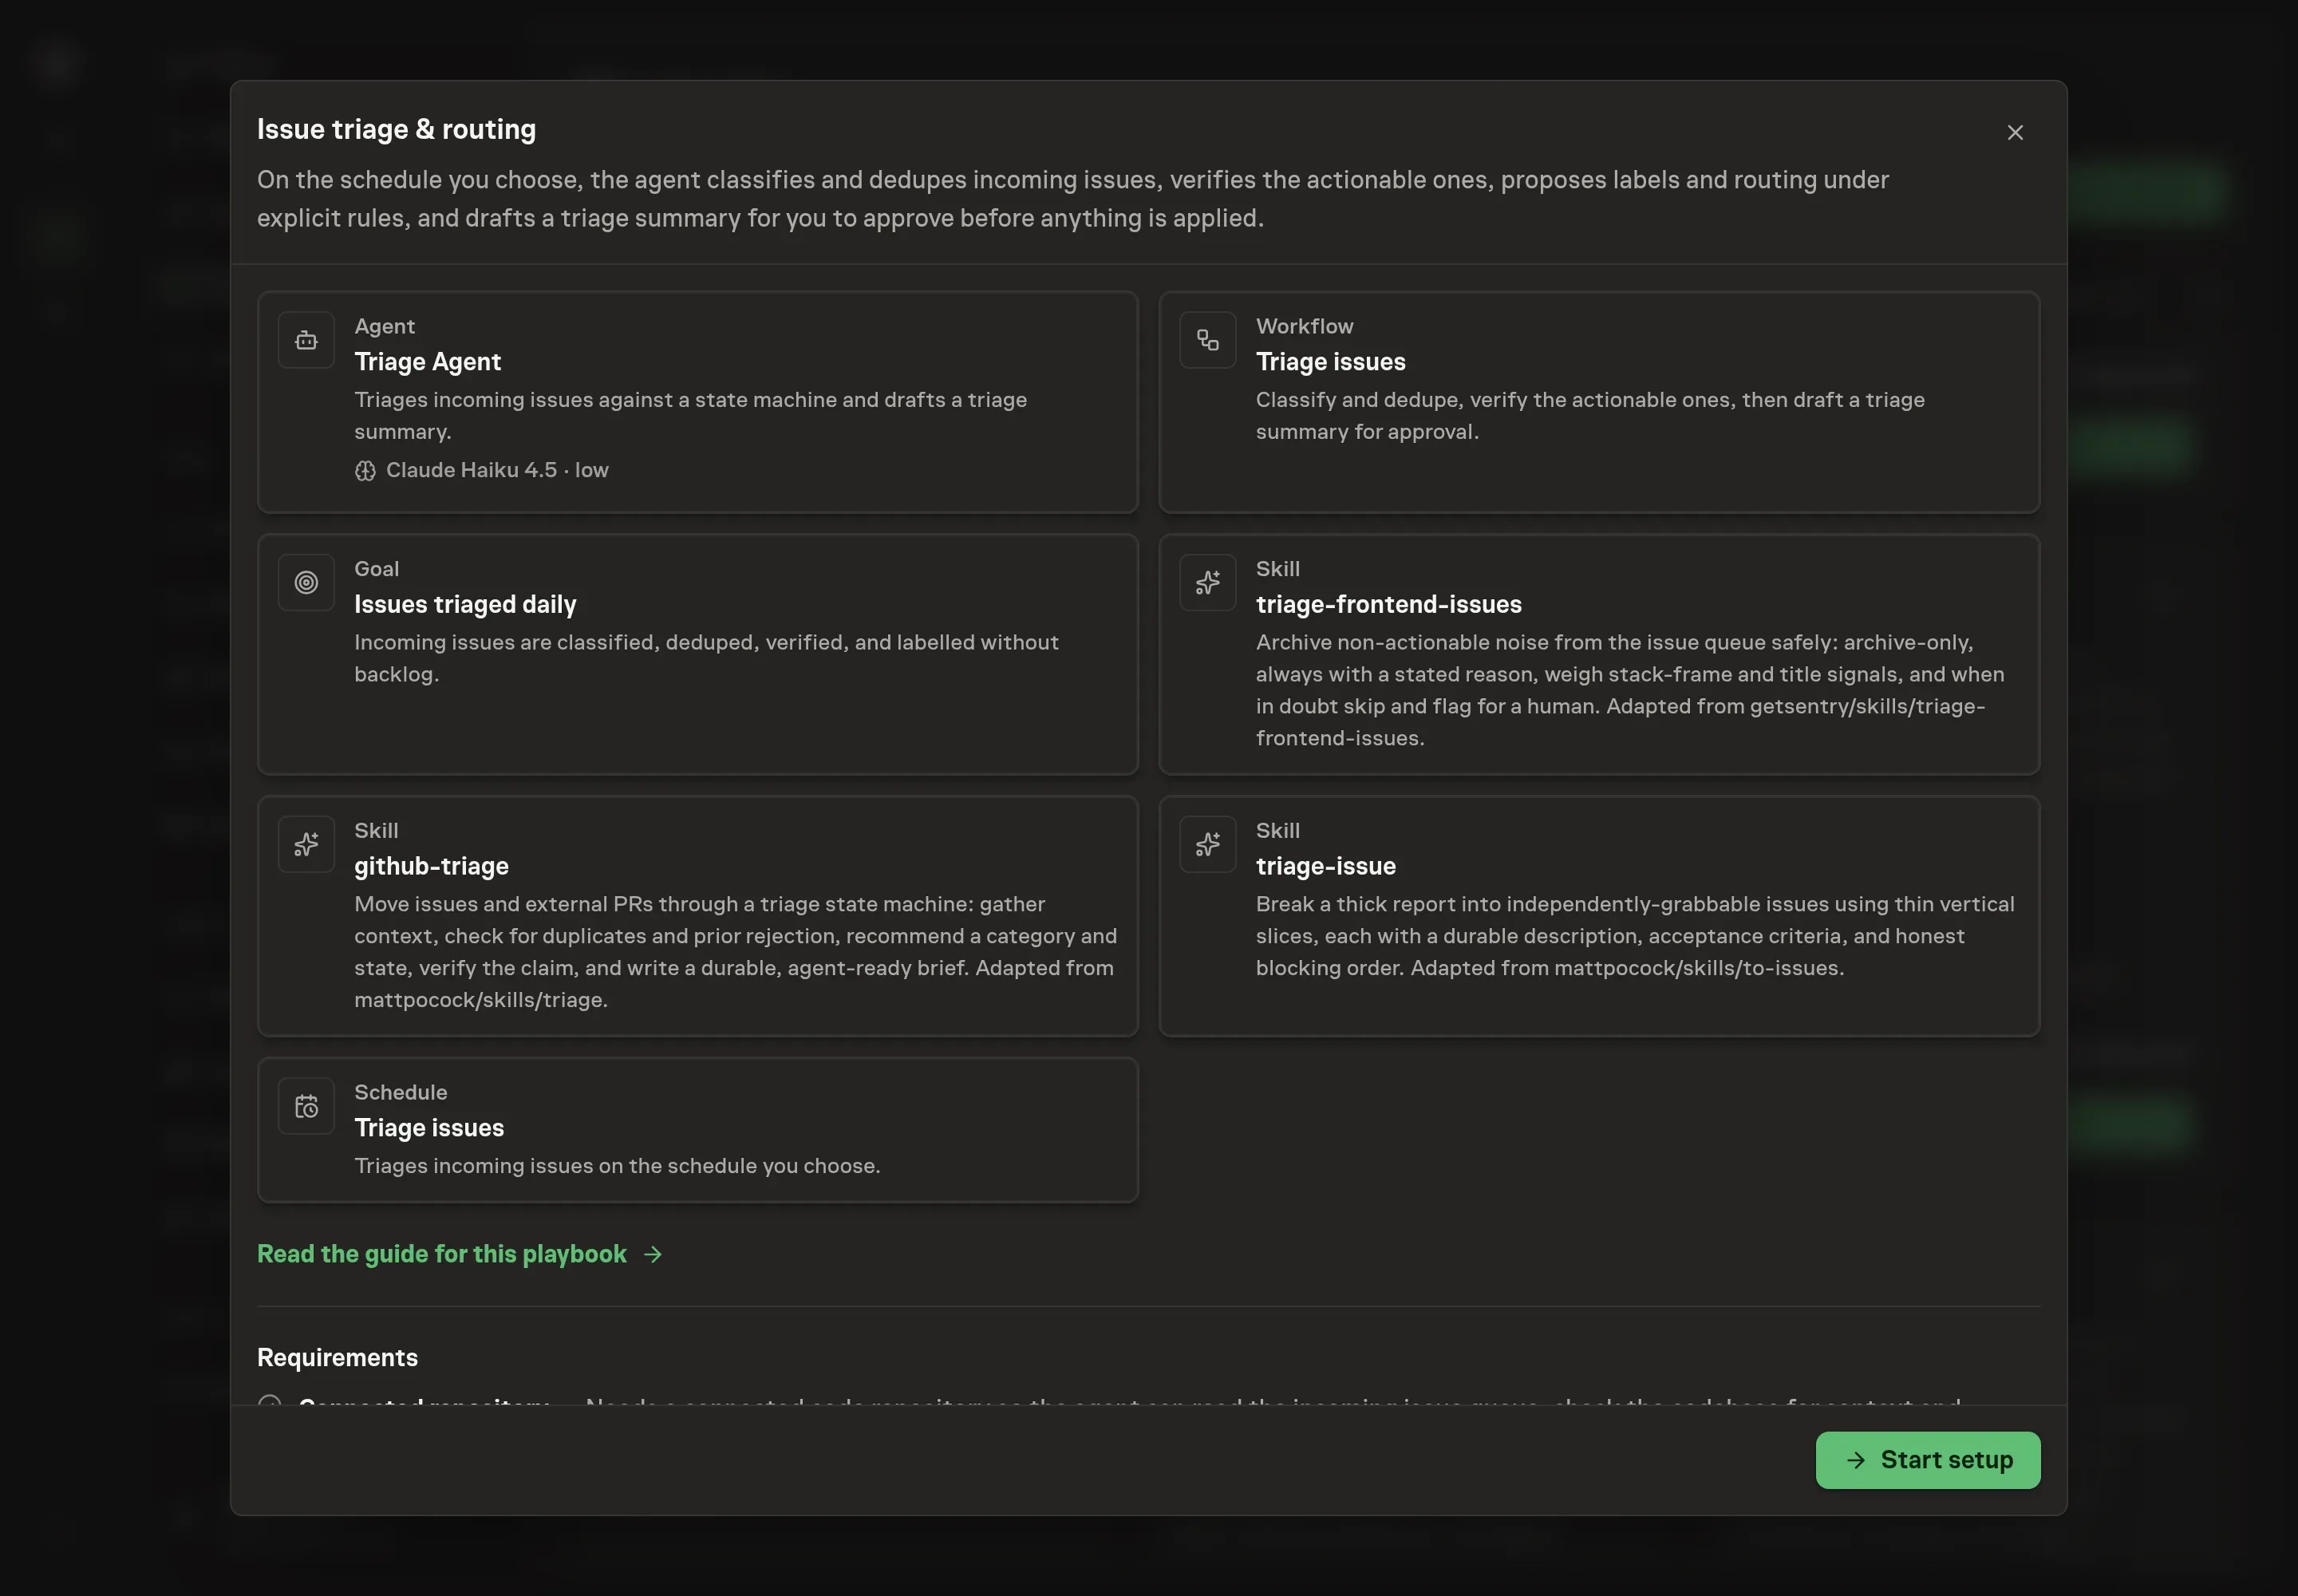Click the sparkle icon on triage-frontend-issues skill

point(1207,582)
